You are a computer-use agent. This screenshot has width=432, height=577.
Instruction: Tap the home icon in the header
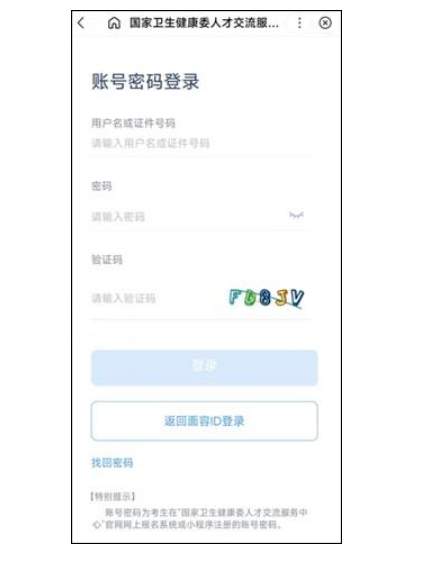point(114,23)
